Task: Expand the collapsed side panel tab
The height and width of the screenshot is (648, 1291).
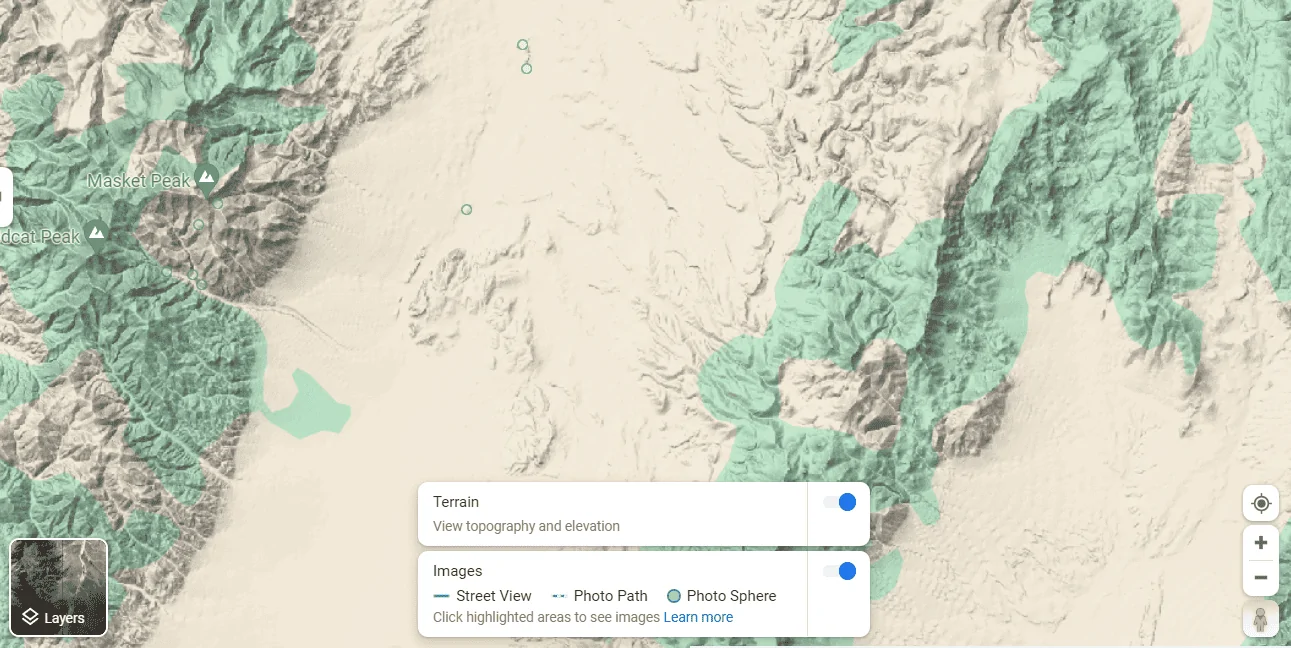Action: 5,197
